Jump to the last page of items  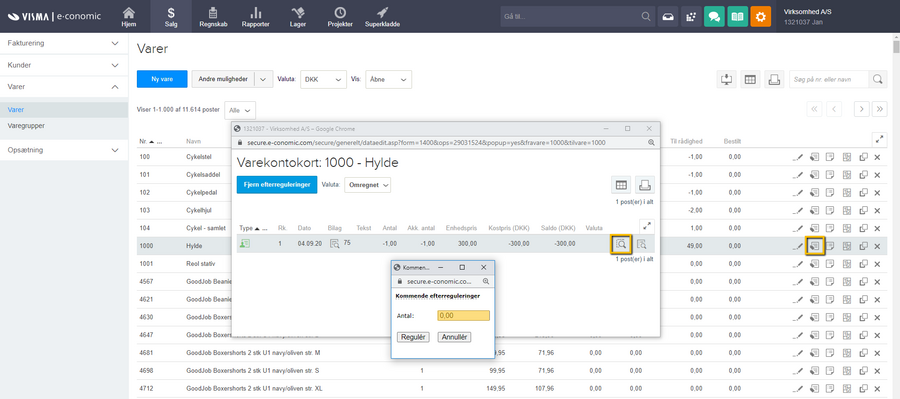[879, 109]
